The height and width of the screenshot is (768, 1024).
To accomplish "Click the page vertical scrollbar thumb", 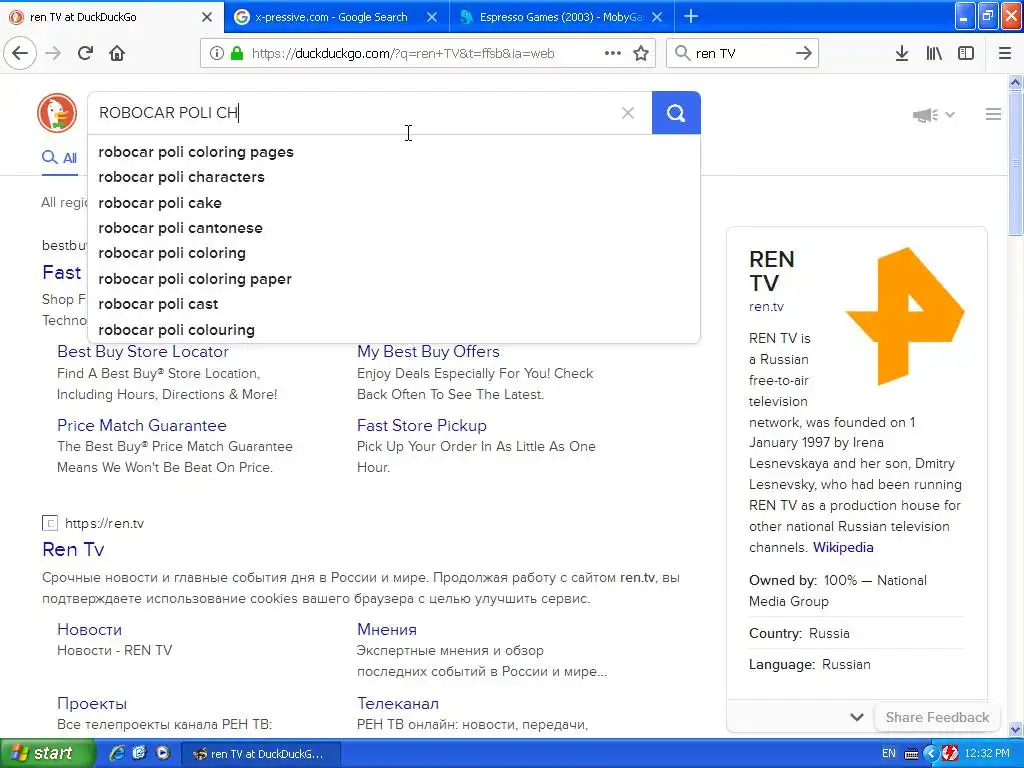I will pyautogui.click(x=1016, y=163).
